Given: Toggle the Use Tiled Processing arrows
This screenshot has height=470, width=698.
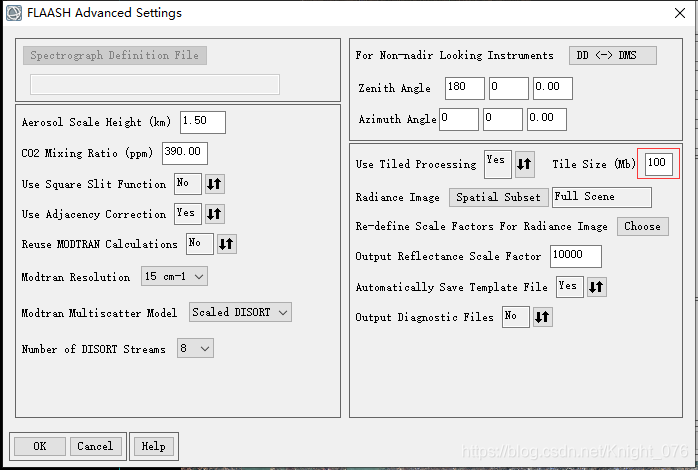Looking at the screenshot, I should tap(525, 164).
